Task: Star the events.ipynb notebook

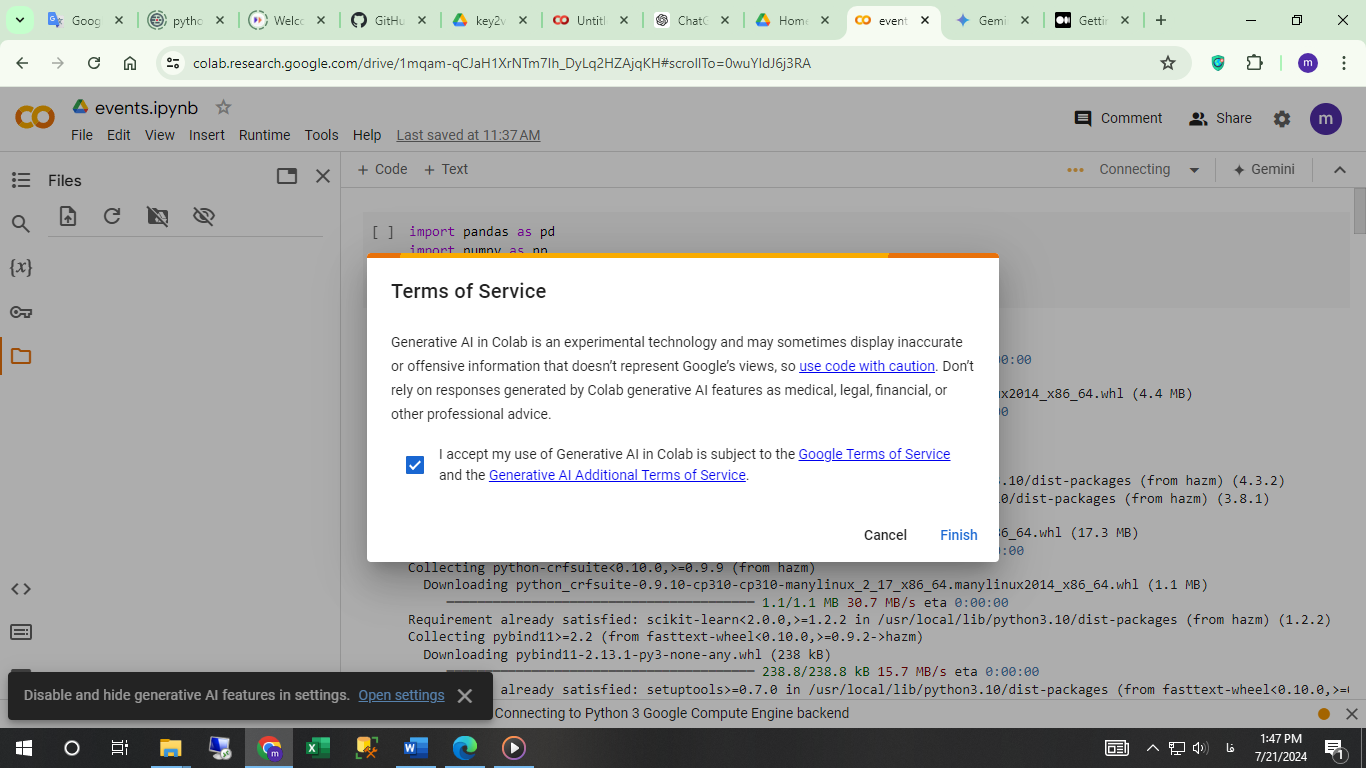Action: [224, 107]
